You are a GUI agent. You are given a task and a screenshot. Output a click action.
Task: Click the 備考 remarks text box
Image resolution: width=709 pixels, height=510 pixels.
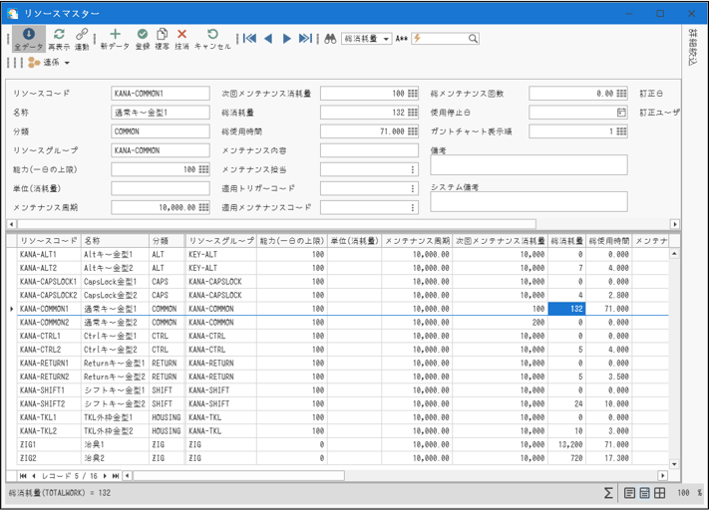[x=528, y=165]
